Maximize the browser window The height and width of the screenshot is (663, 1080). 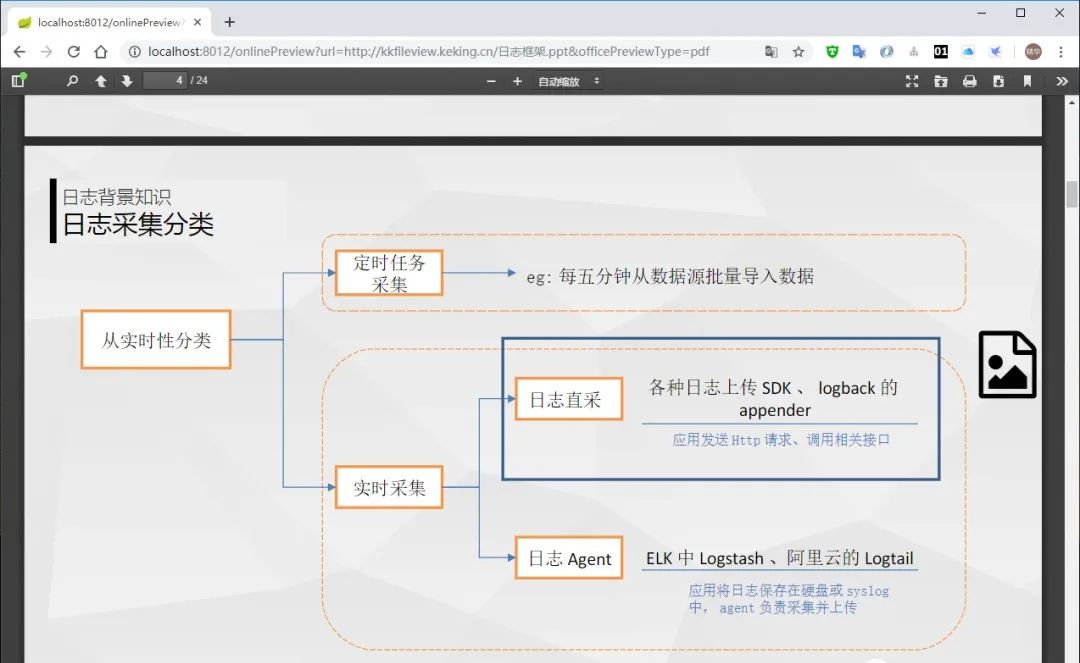pyautogui.click(x=1021, y=13)
